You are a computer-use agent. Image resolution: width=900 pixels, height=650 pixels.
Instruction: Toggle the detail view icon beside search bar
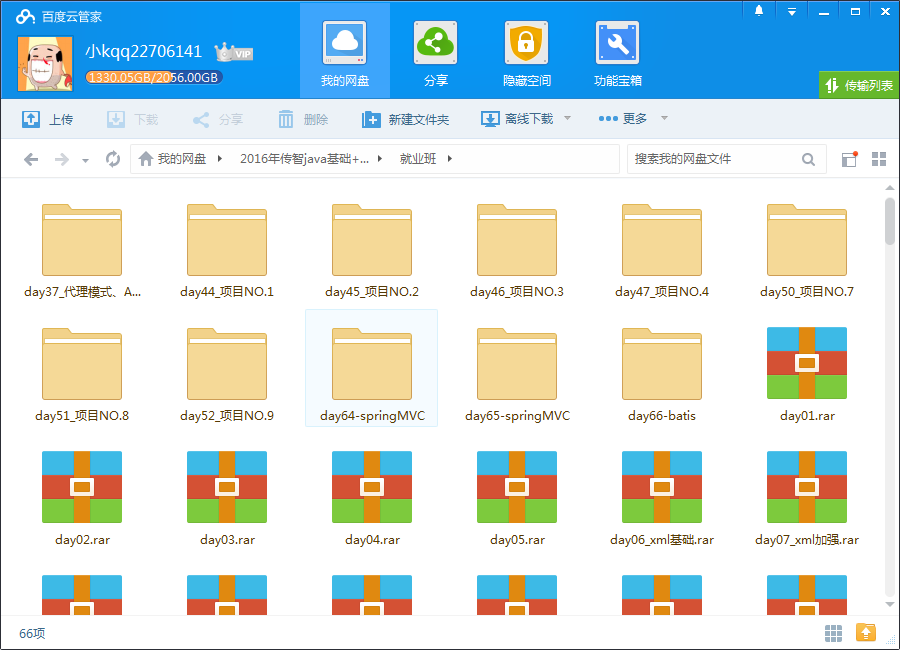coord(849,158)
